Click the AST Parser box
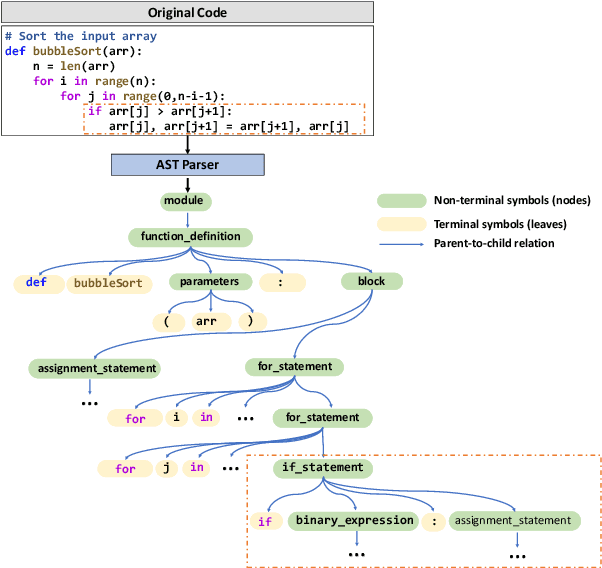602x568 pixels. pyautogui.click(x=187, y=164)
